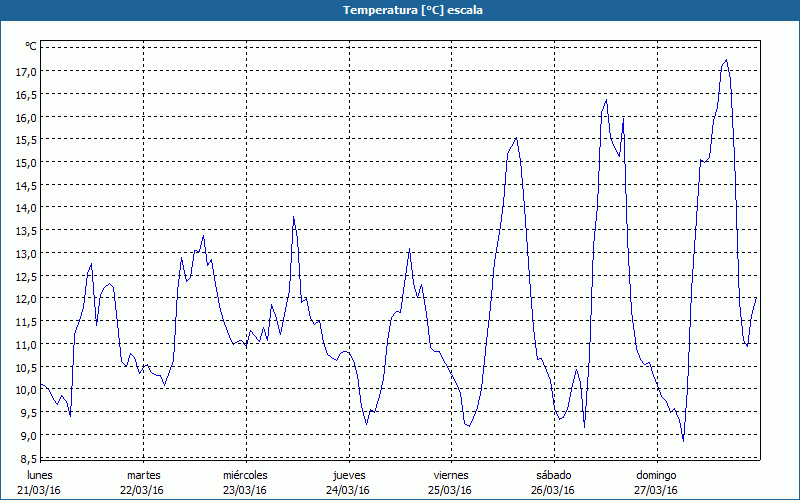Viewport: 800px width, 500px height.
Task: Click the 23/03/16 date label
Action: 245,490
